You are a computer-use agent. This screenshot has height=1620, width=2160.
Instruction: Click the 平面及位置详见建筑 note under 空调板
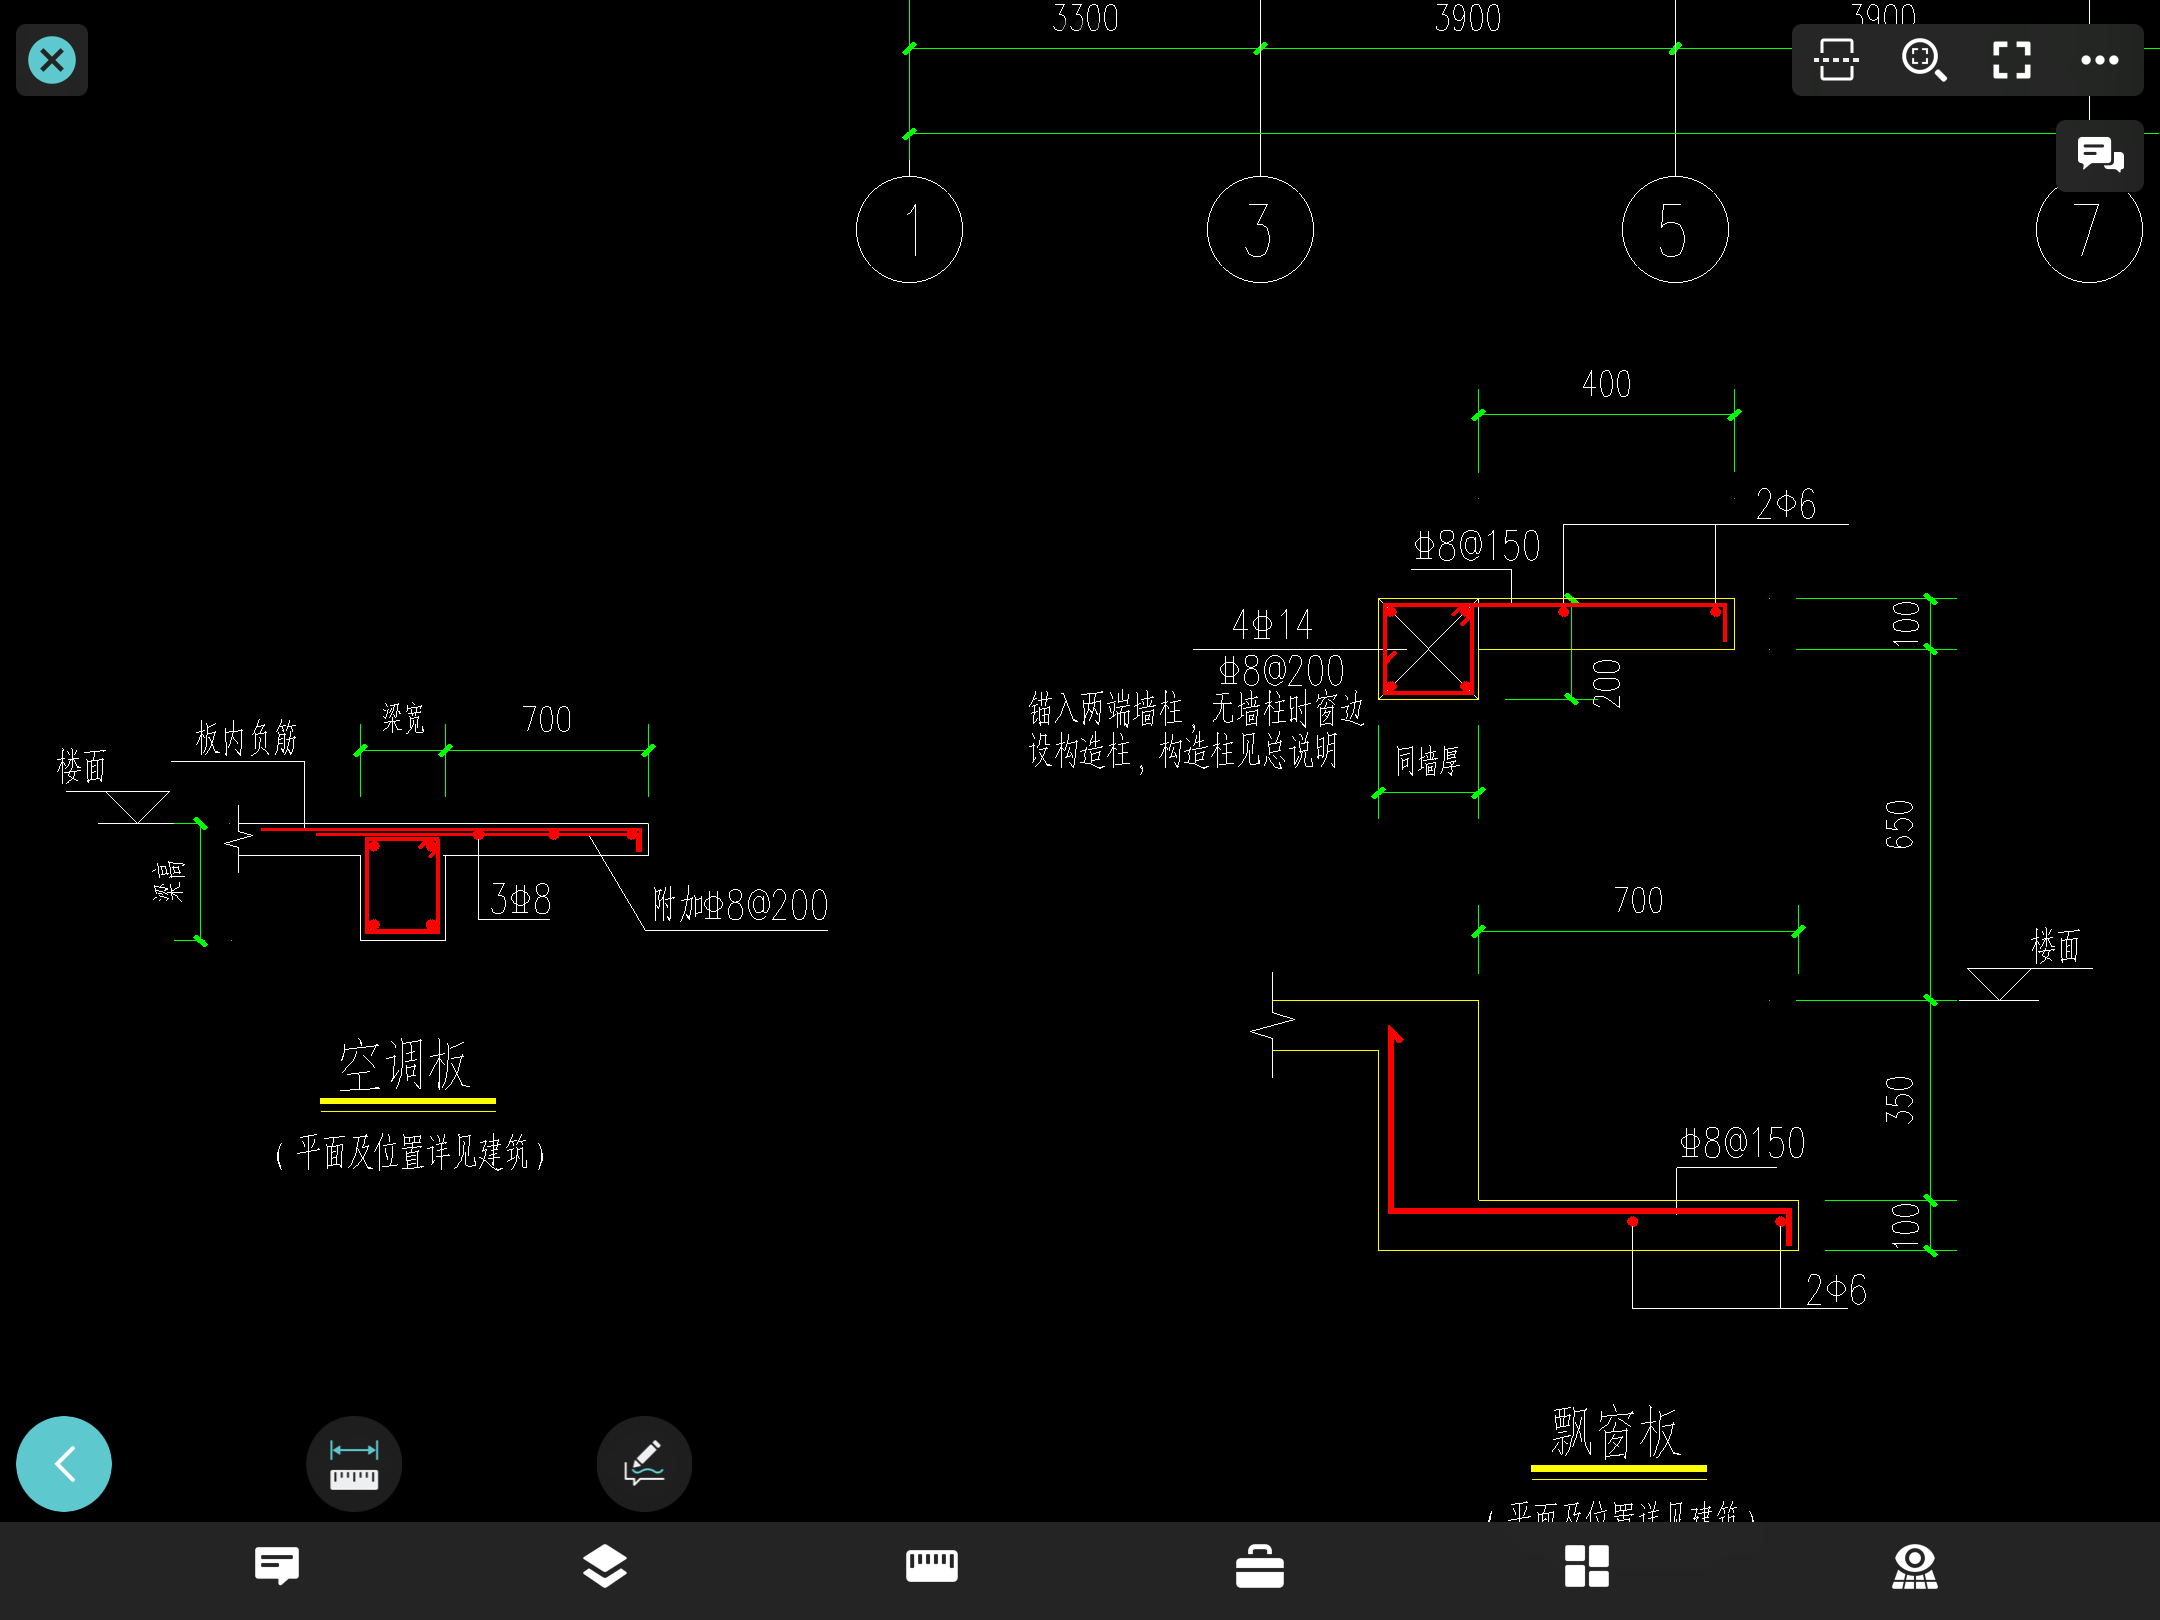[410, 1153]
